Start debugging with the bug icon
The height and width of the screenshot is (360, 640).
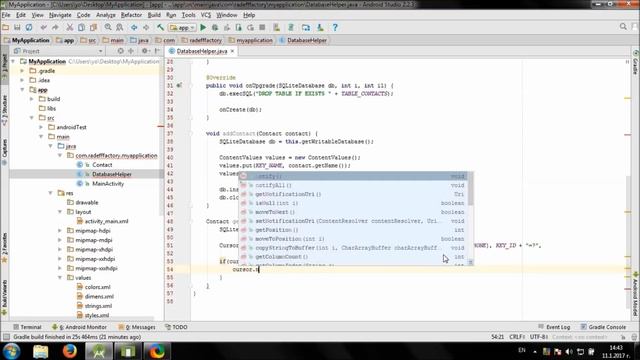(215, 27)
